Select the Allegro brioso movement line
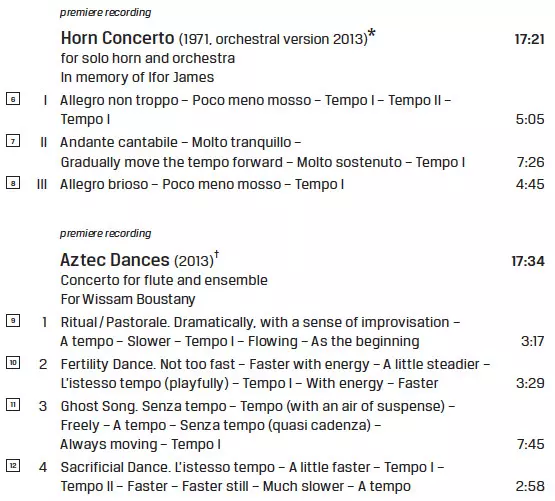Image resolution: width=555 pixels, height=501 pixels. pos(202,184)
